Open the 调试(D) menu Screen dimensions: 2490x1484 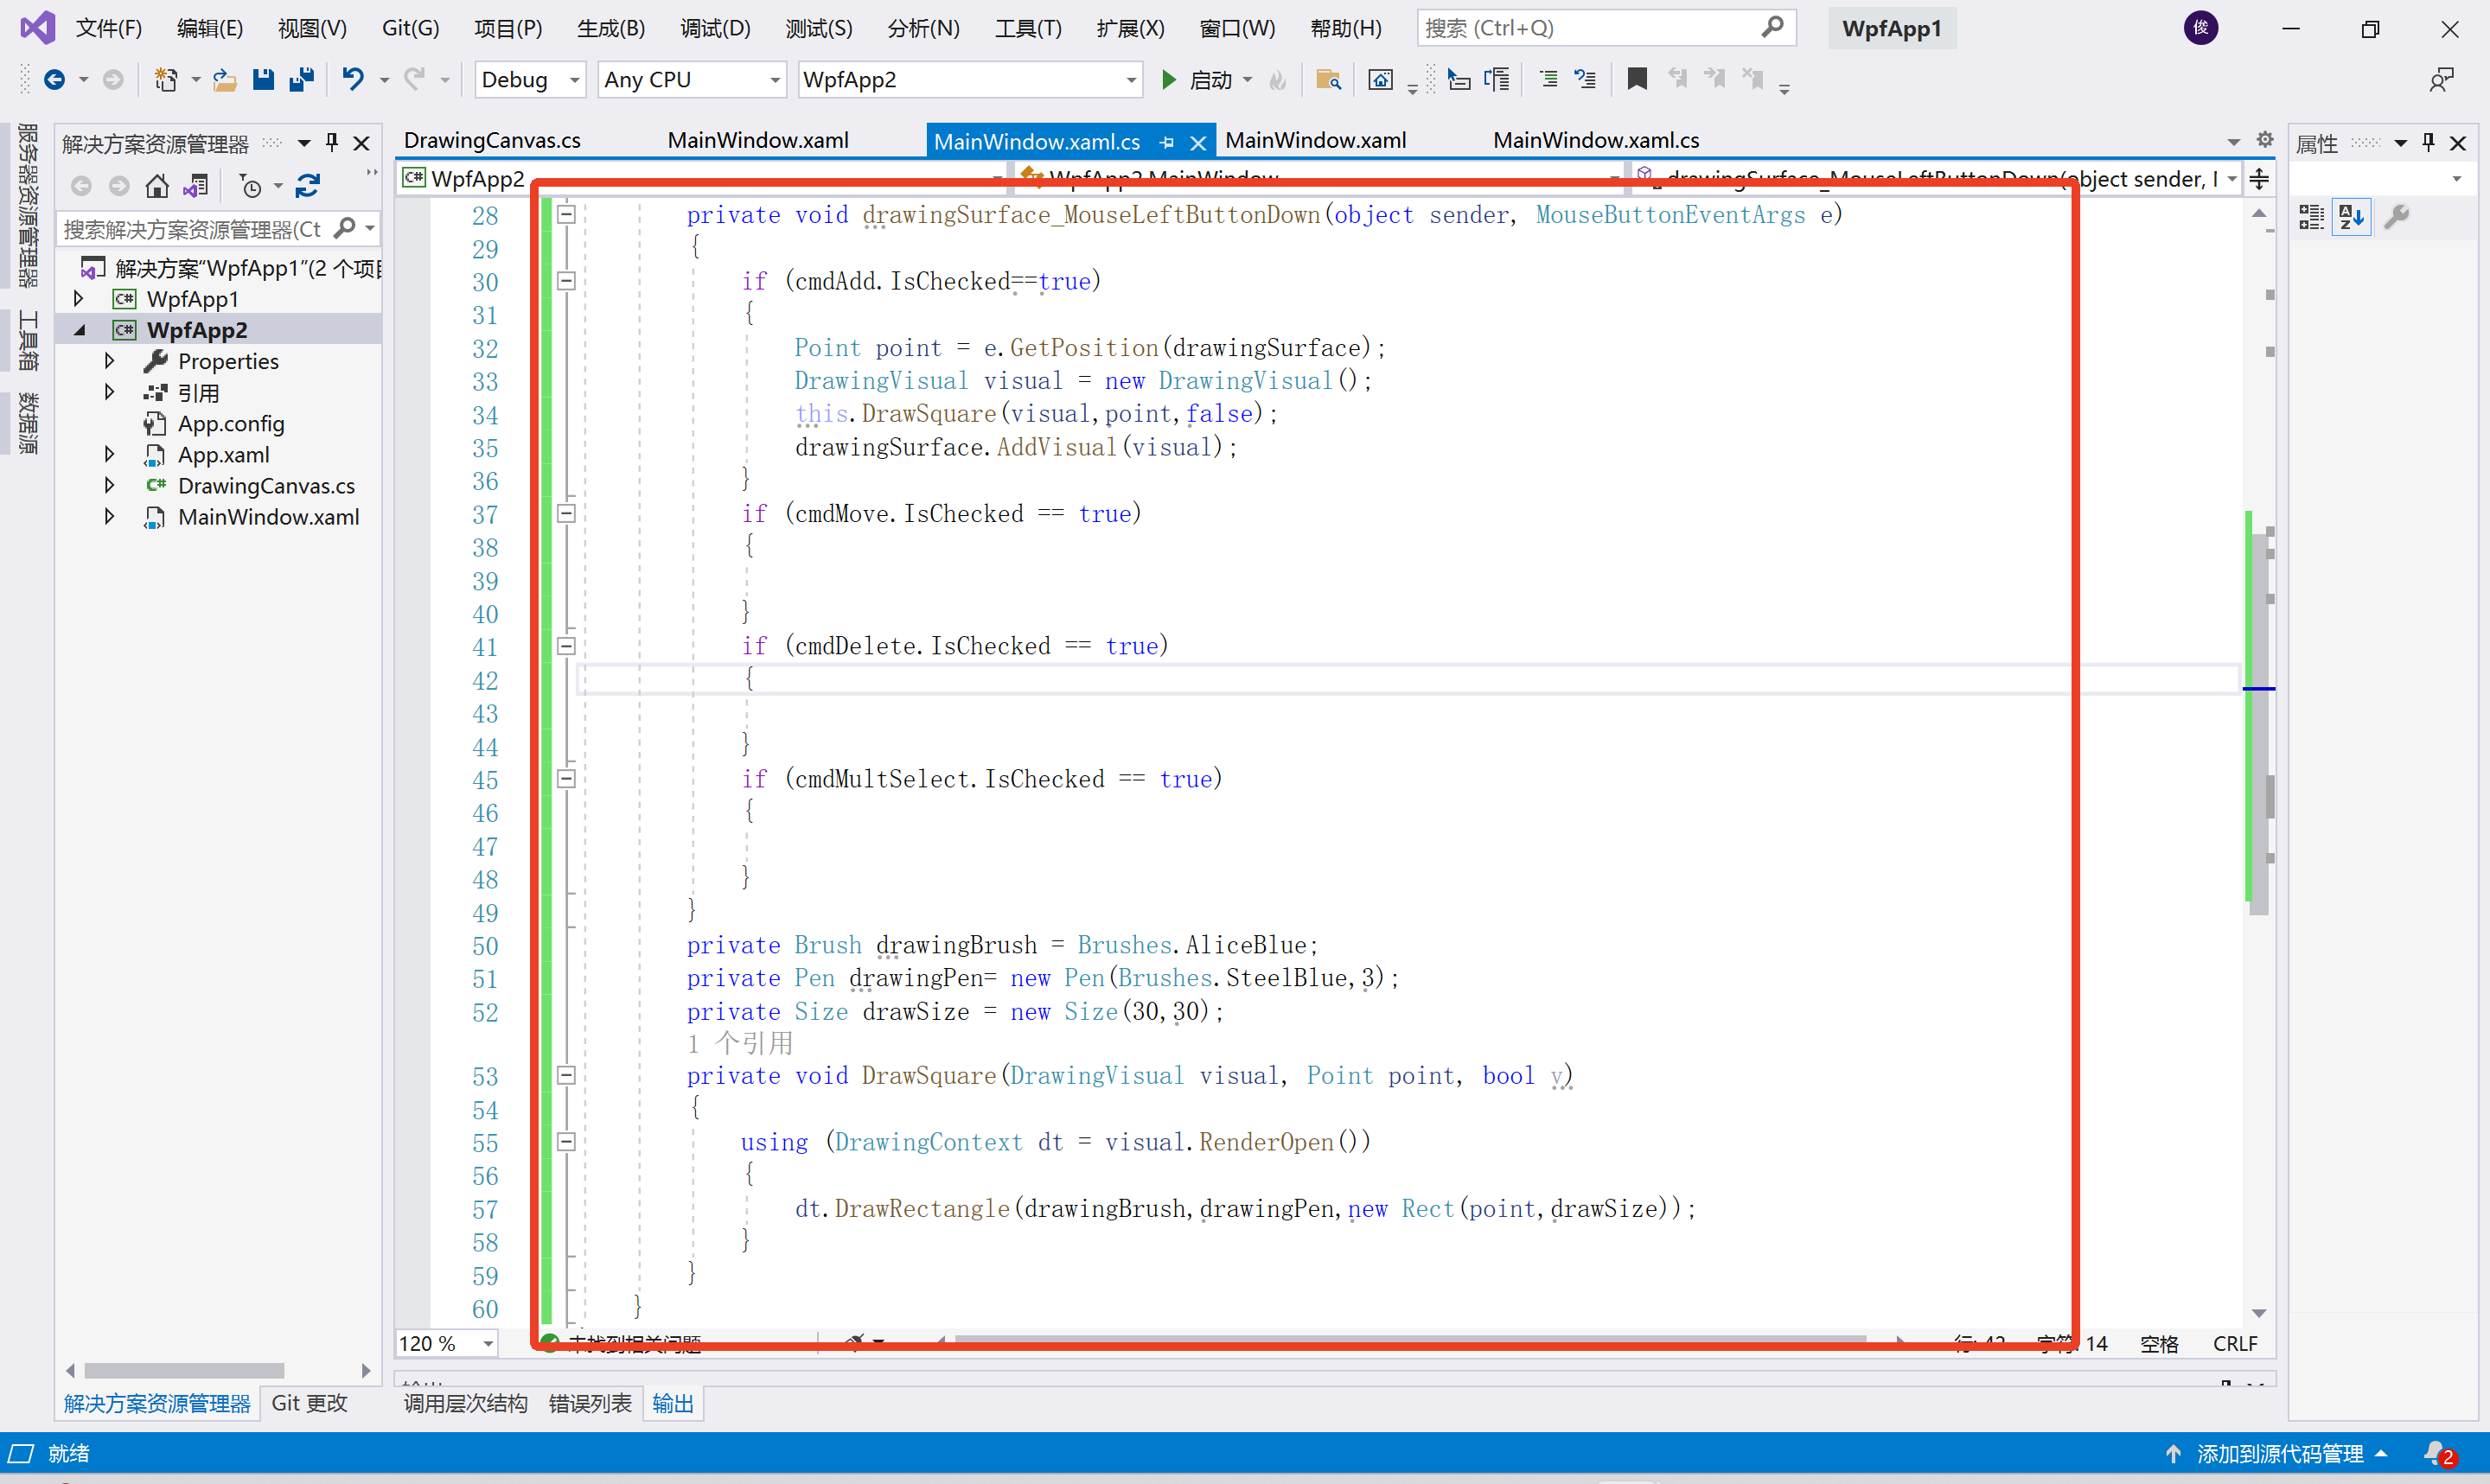coord(714,28)
